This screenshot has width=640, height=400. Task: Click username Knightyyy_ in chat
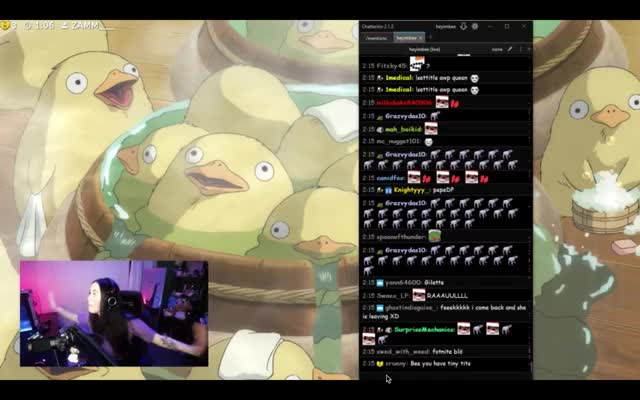point(411,190)
